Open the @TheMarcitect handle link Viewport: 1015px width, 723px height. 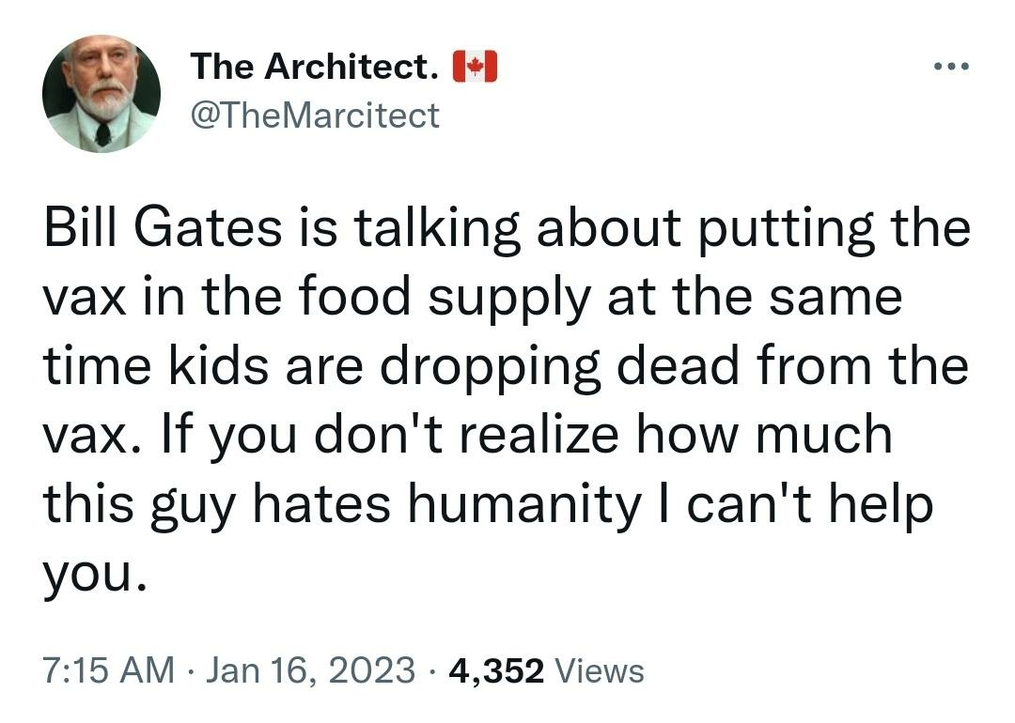click(314, 115)
